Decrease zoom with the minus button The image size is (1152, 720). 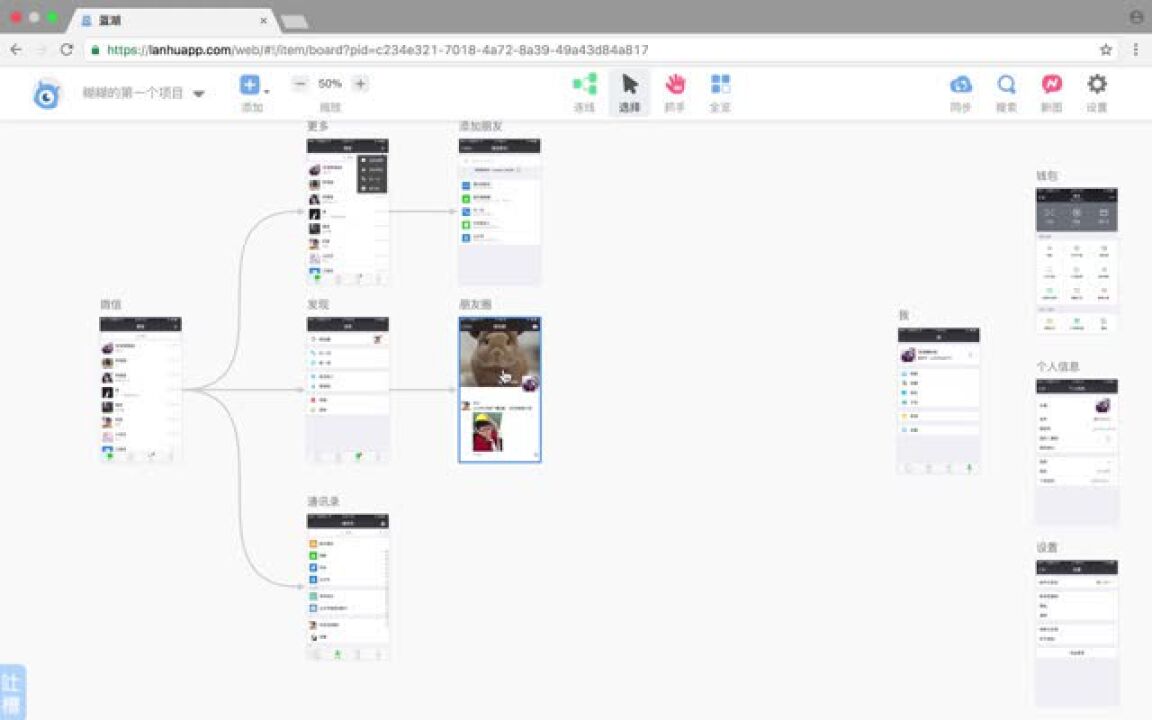tap(300, 84)
